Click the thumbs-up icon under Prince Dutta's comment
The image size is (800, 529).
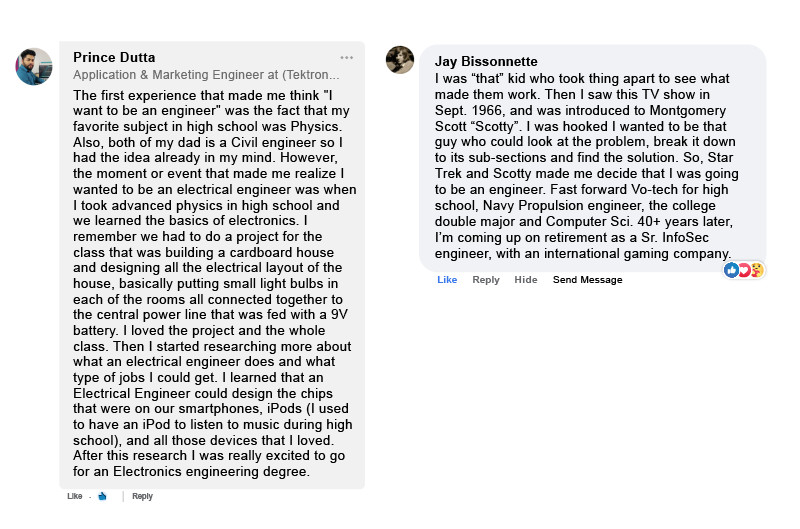(x=102, y=496)
